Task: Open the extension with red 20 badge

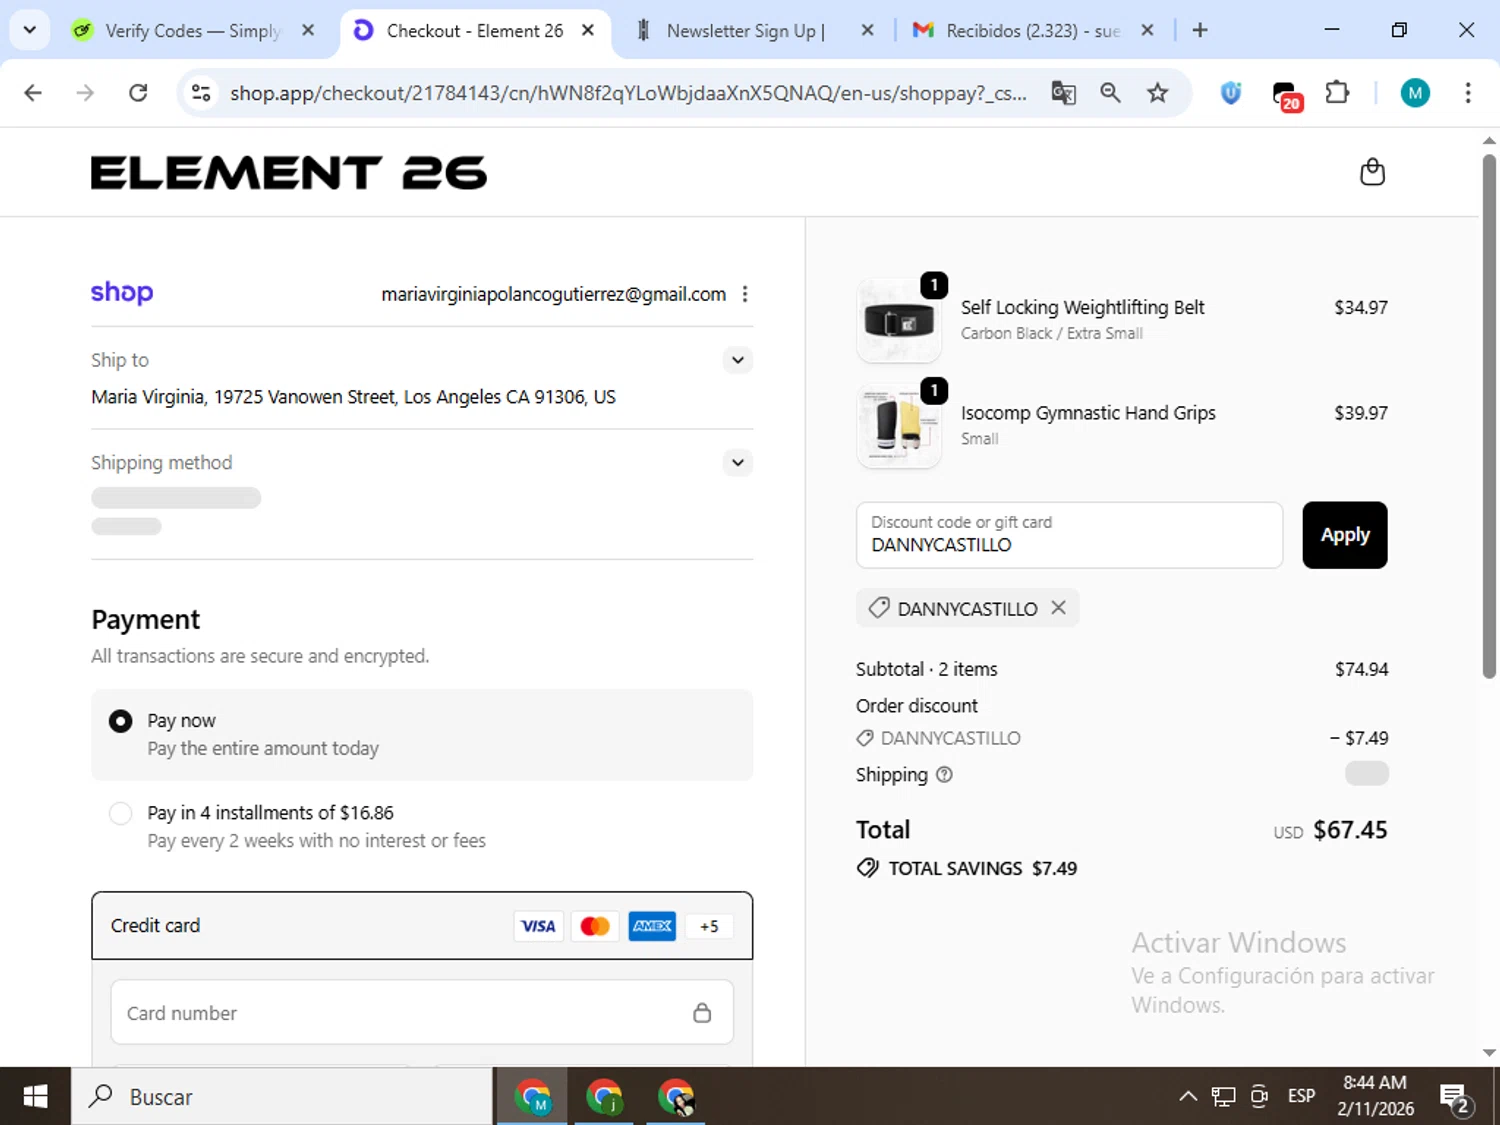Action: [1286, 95]
